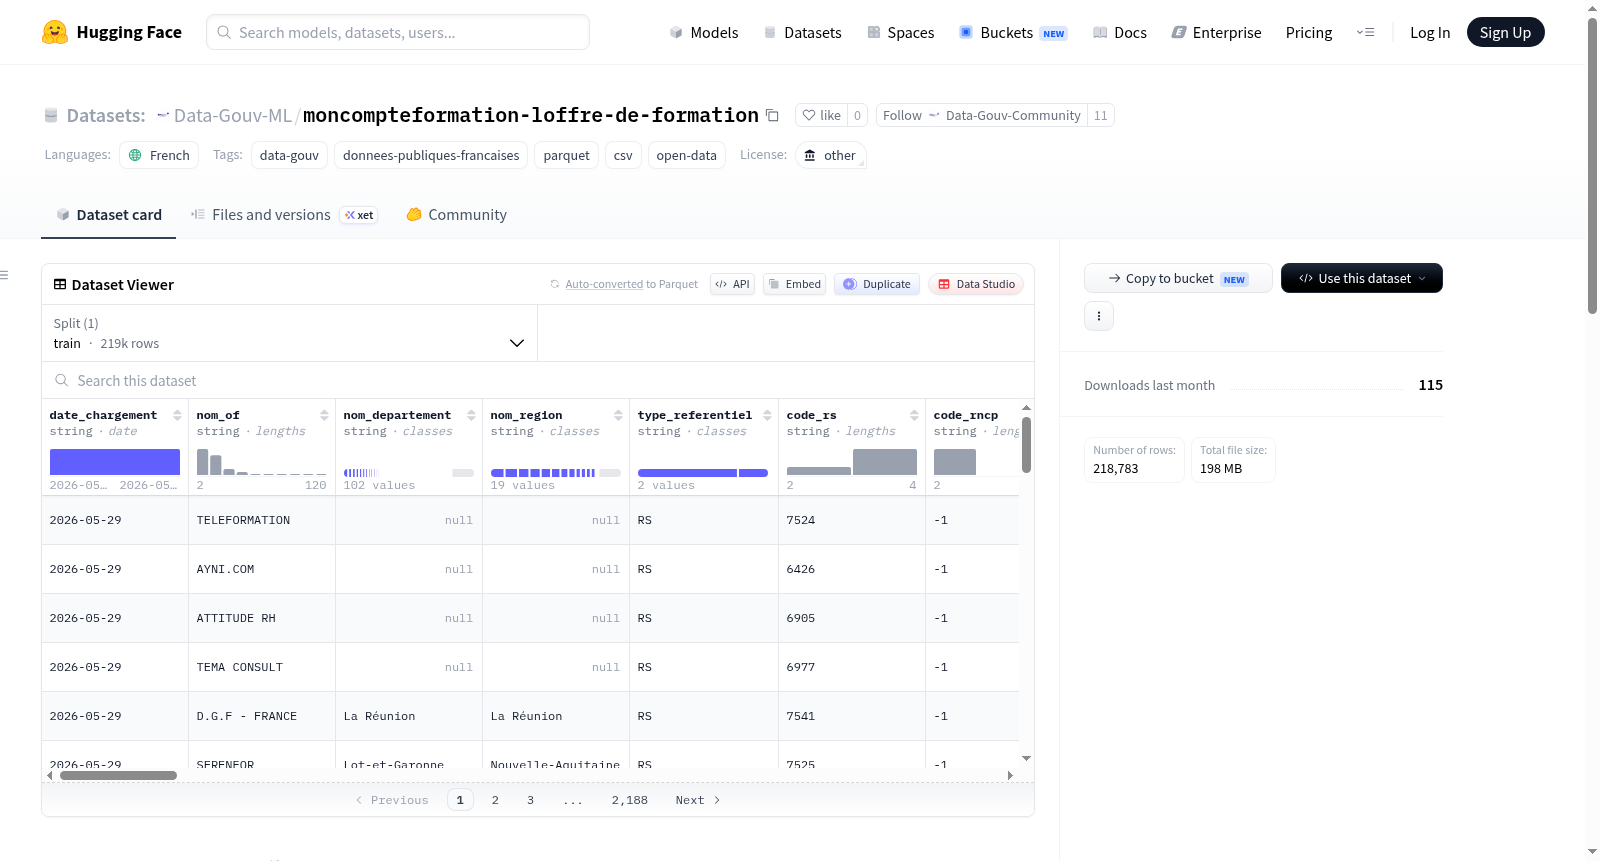Go to the Pricing page
This screenshot has height=861, width=1600.
(x=1309, y=33)
